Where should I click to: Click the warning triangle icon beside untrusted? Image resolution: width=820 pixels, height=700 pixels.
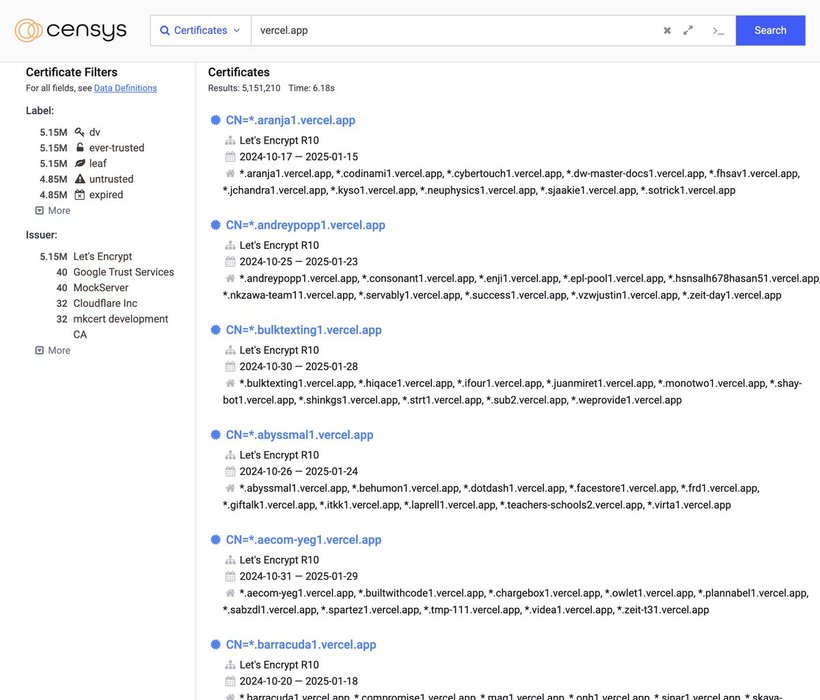pyautogui.click(x=79, y=179)
